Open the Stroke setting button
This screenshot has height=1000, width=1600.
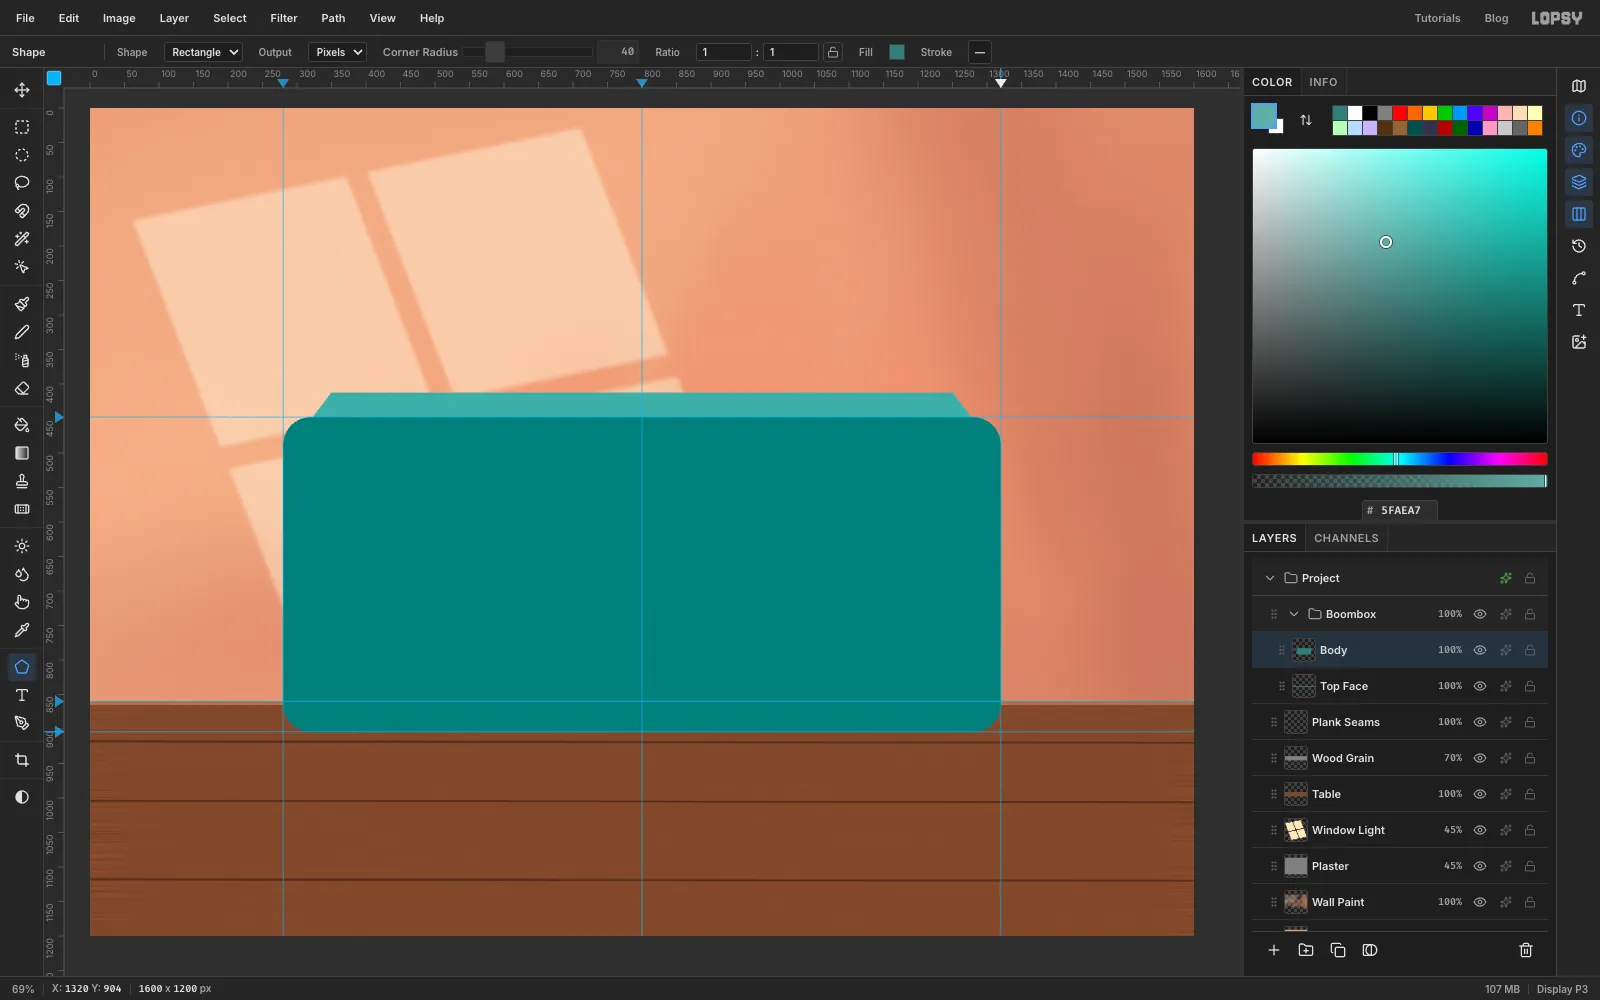pyautogui.click(x=980, y=52)
